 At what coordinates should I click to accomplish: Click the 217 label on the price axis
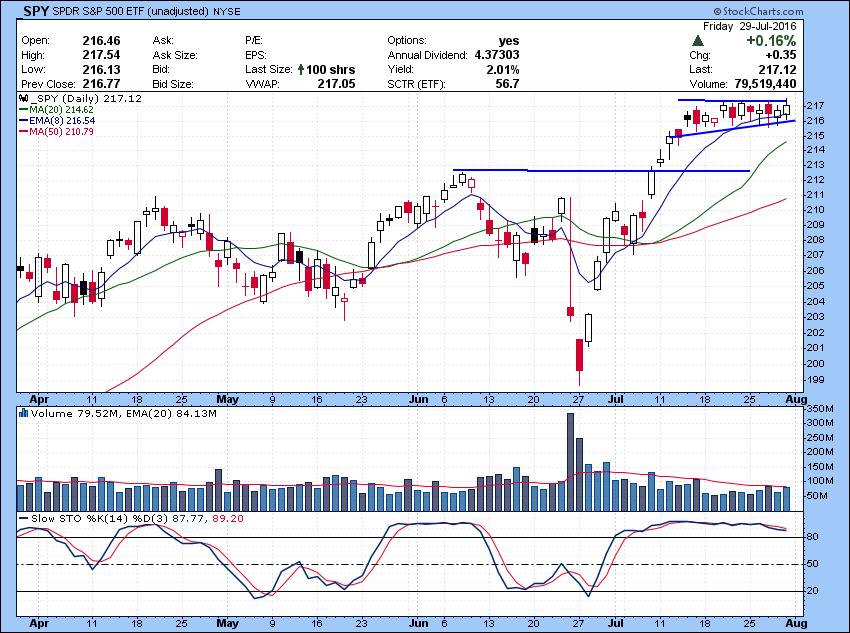click(815, 106)
